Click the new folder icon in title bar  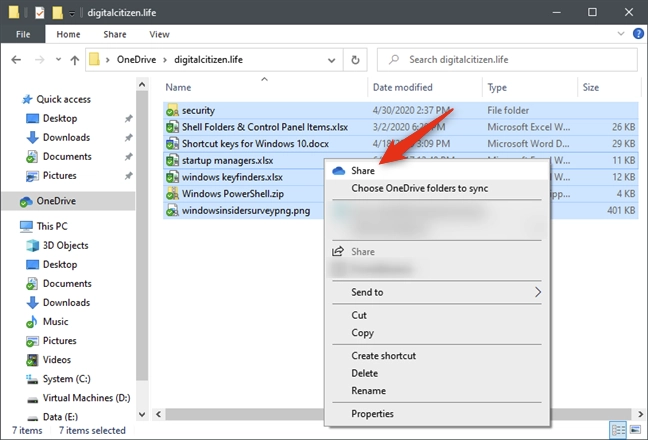57,12
